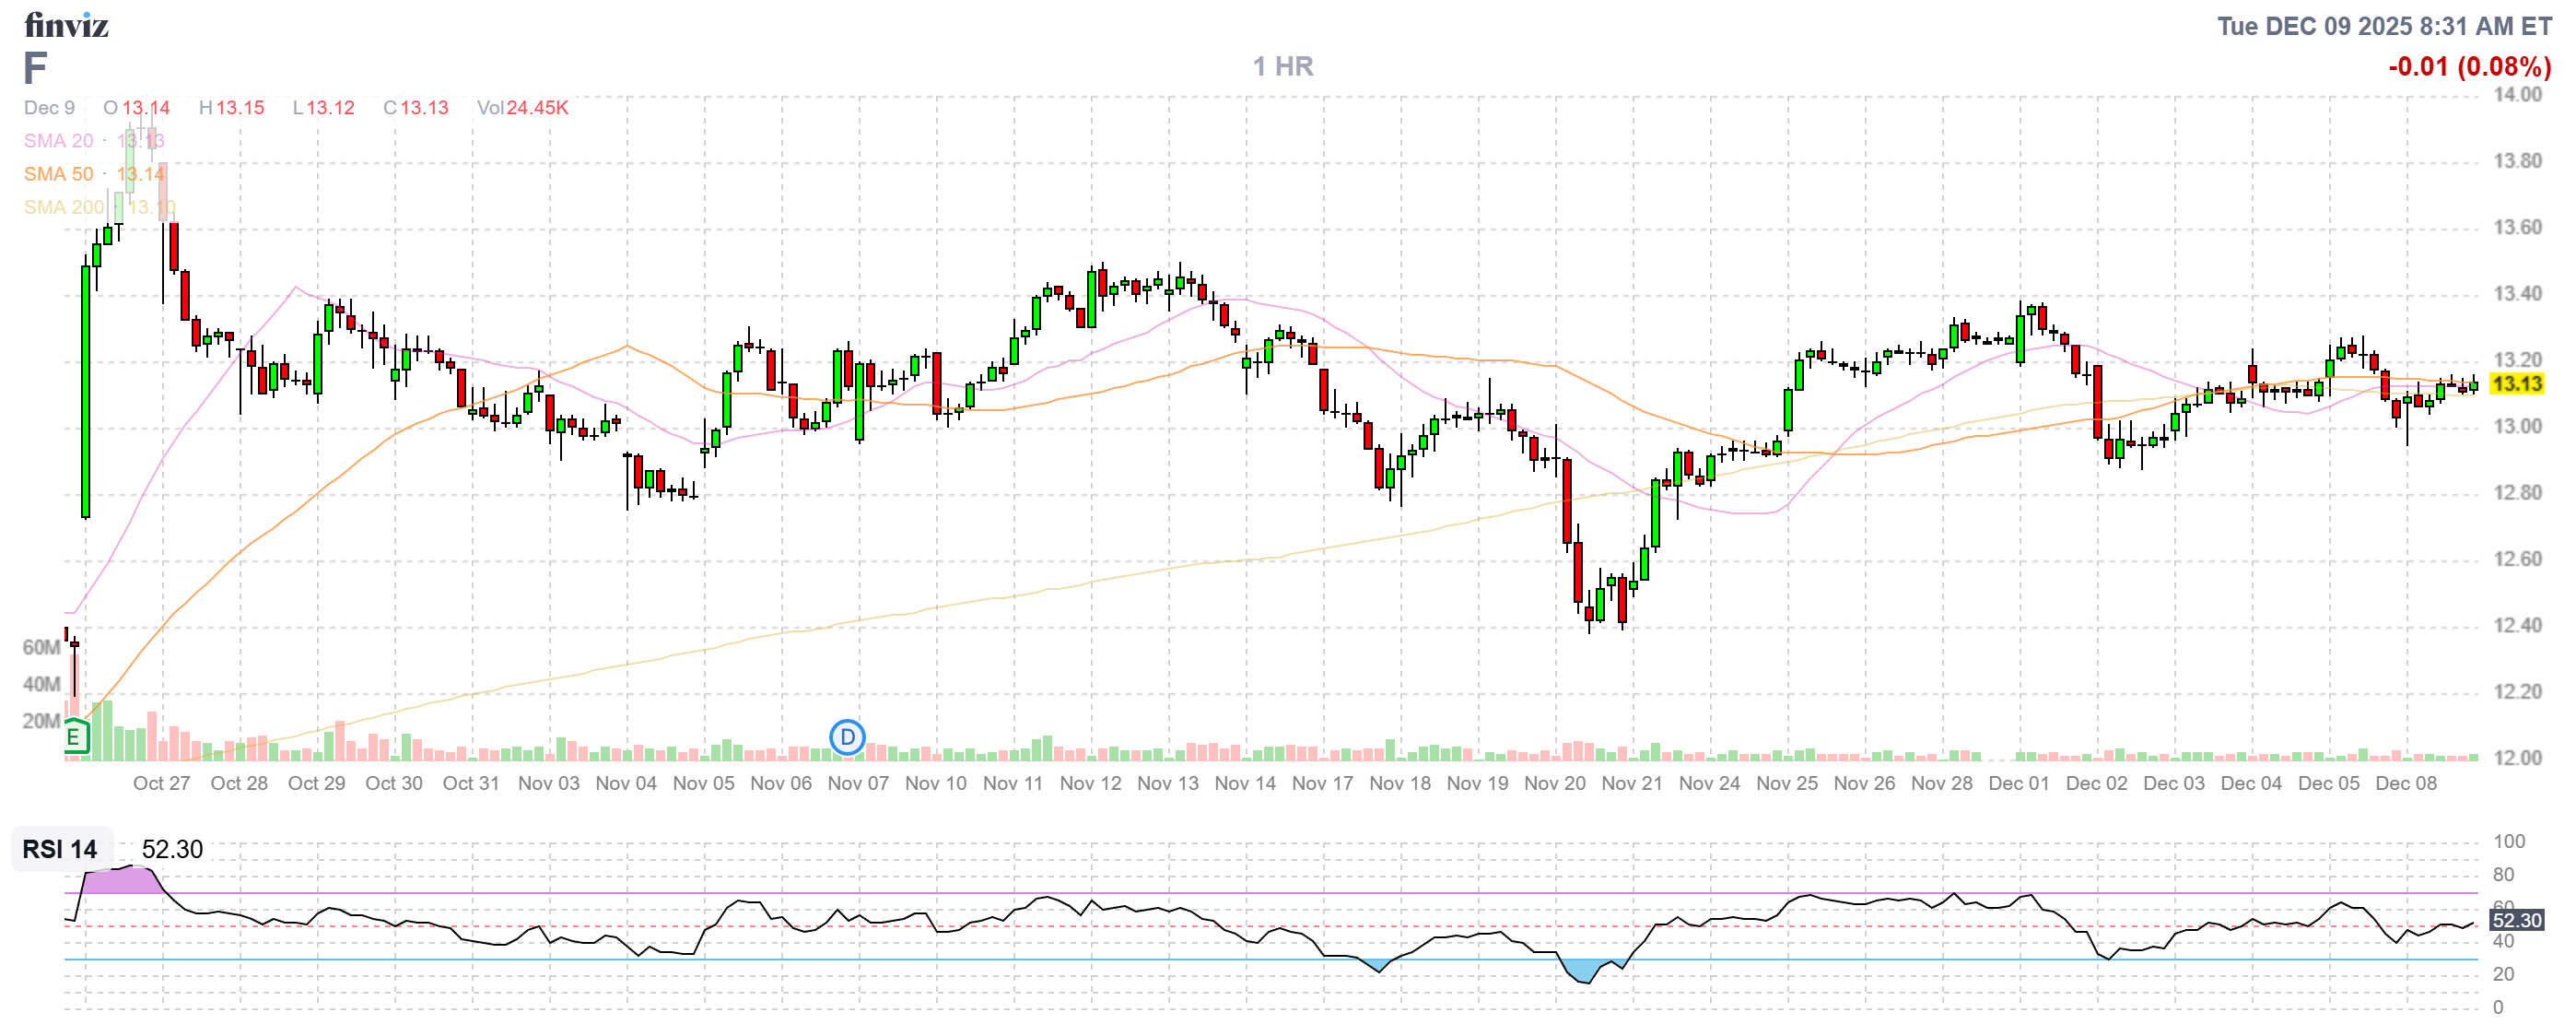Viewport: 2576px width, 1036px height.
Task: Click the Oct 27 date axis label
Action: (x=161, y=783)
